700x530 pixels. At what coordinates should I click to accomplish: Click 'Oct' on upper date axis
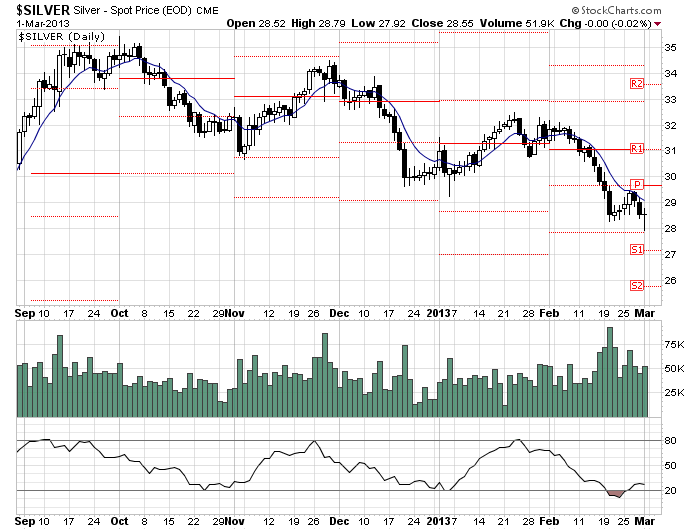tap(119, 313)
